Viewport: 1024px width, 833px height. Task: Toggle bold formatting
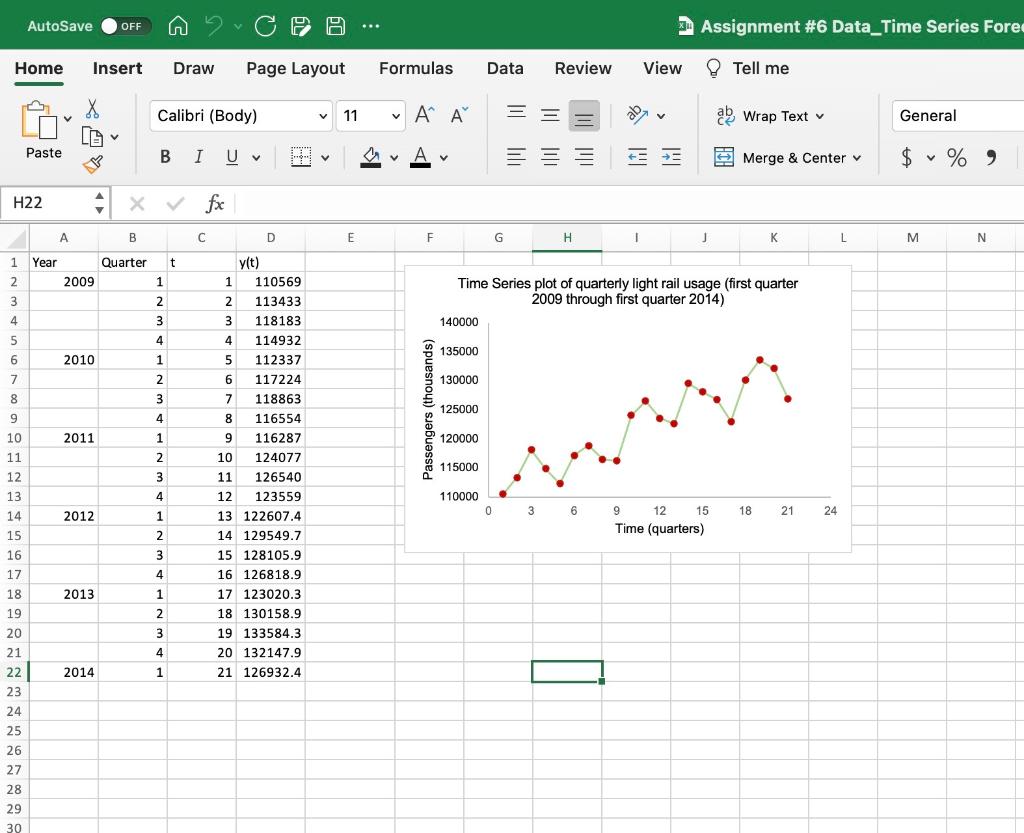(165, 157)
